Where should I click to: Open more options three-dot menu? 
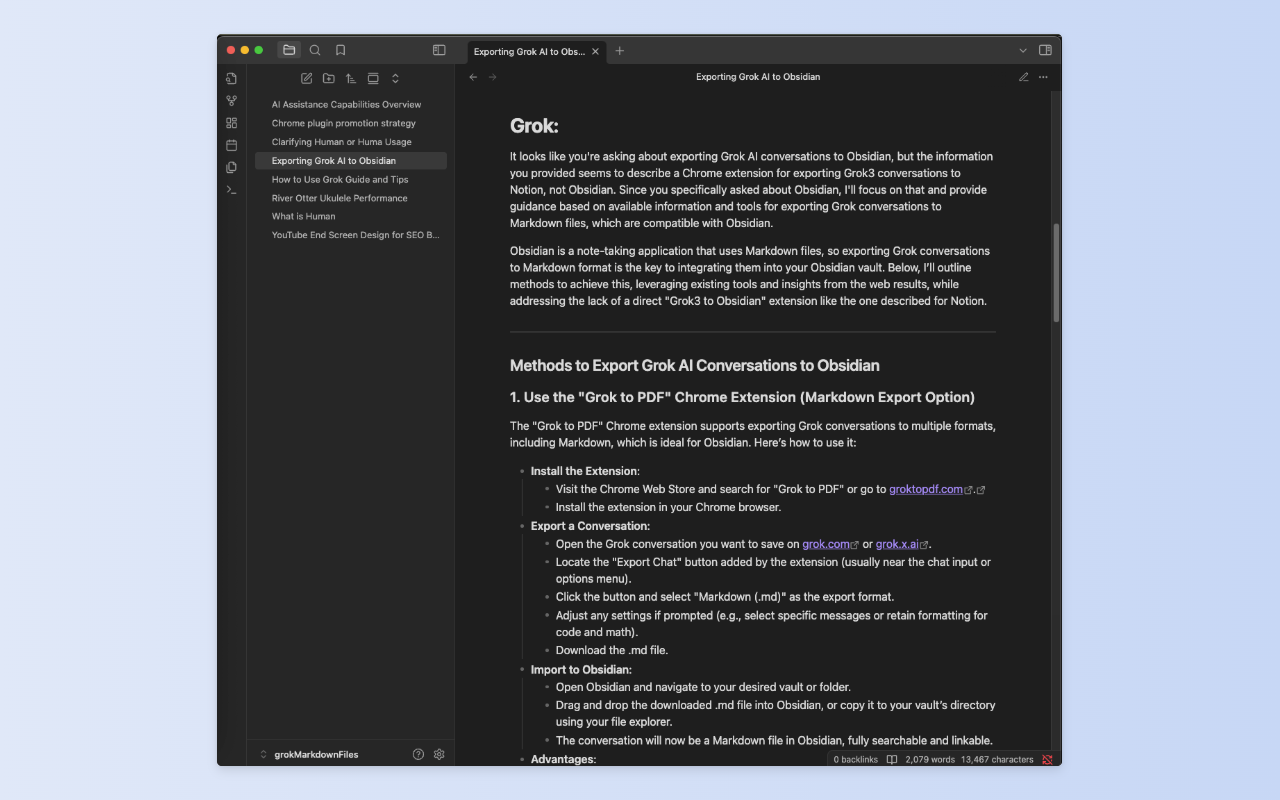[1043, 77]
